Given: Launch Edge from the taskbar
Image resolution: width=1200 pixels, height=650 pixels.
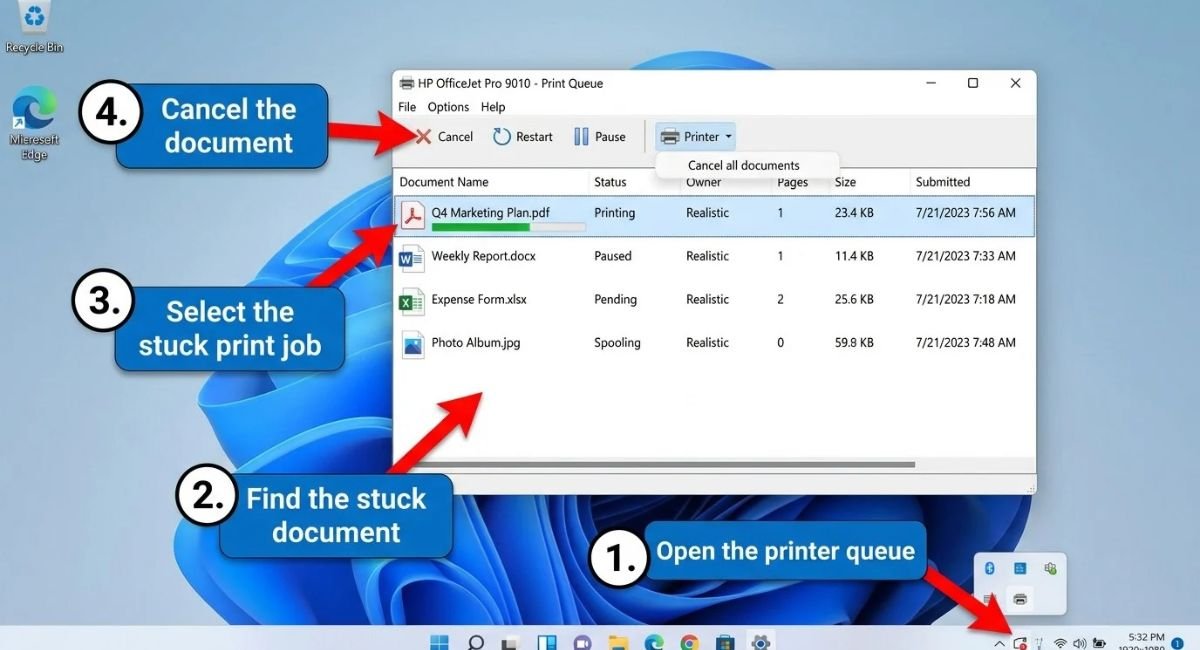Looking at the screenshot, I should (x=654, y=641).
